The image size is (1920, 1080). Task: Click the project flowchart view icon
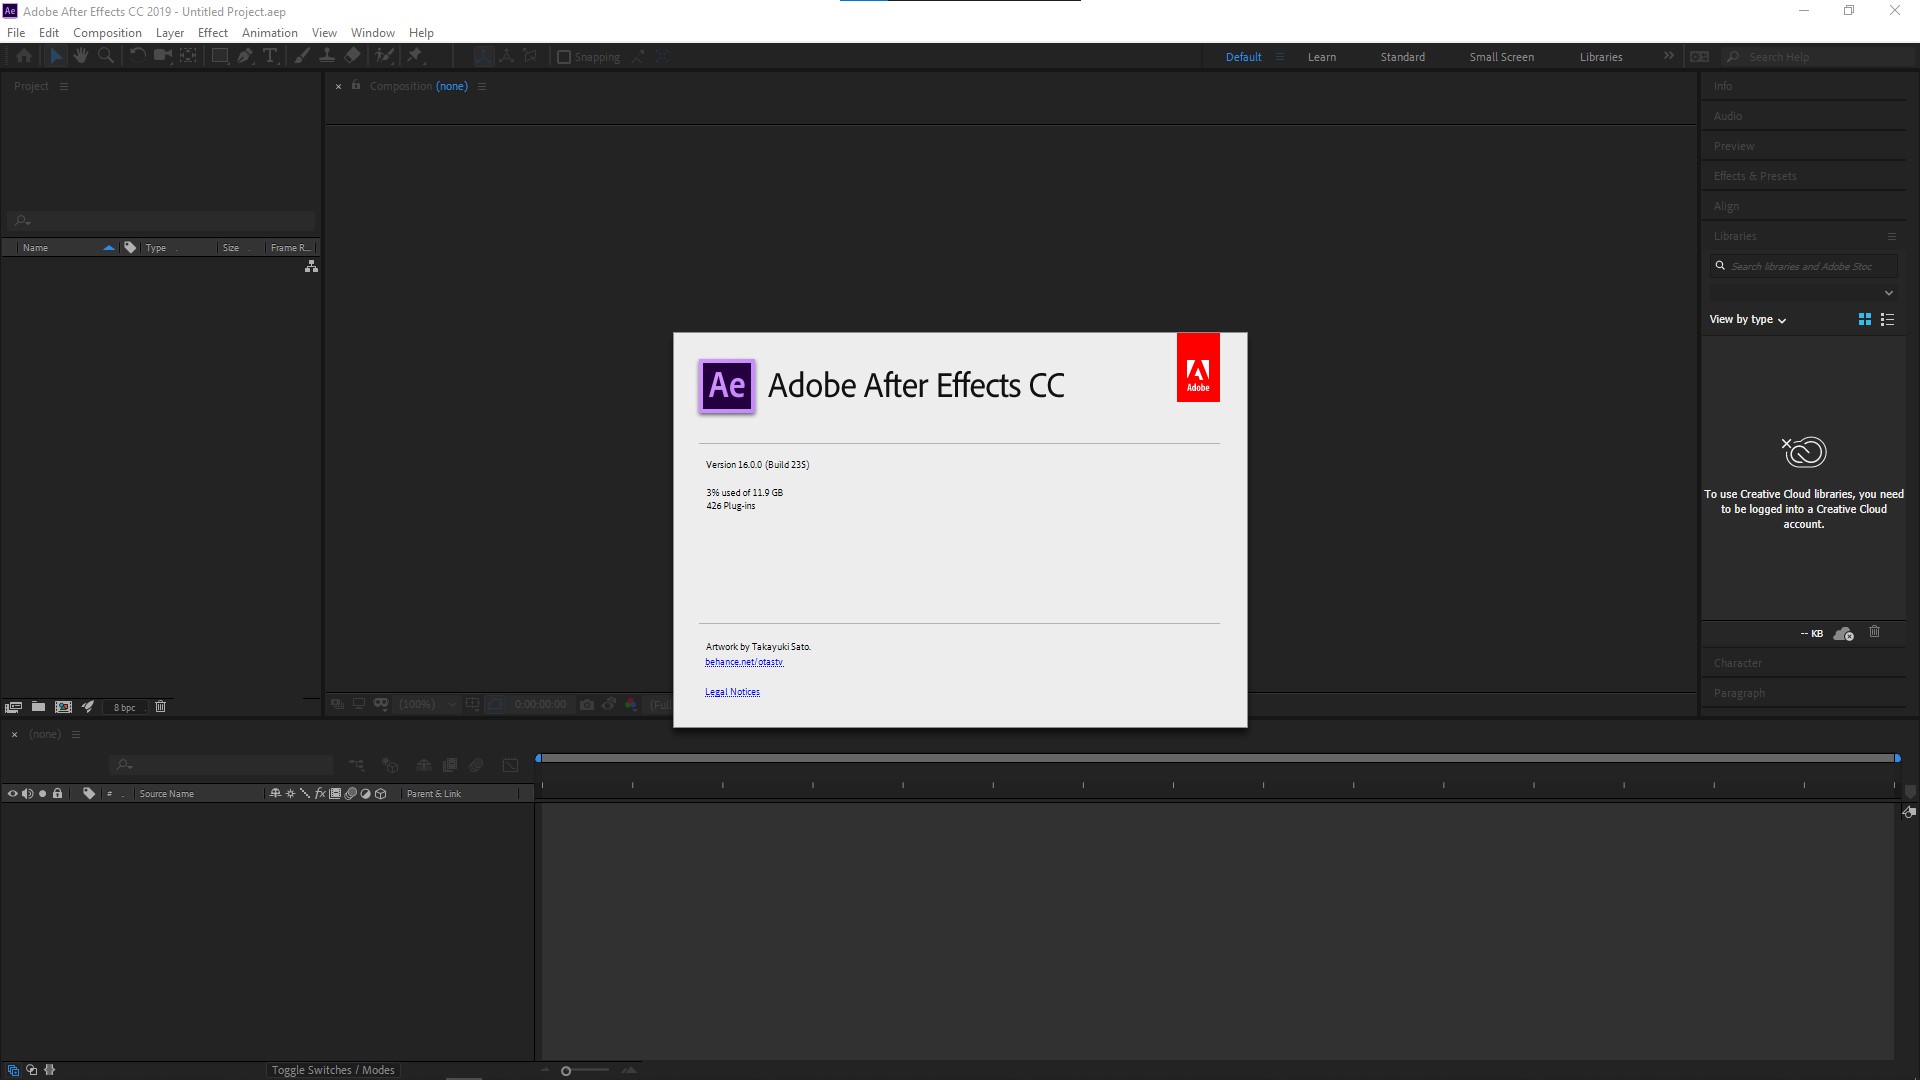pos(311,267)
